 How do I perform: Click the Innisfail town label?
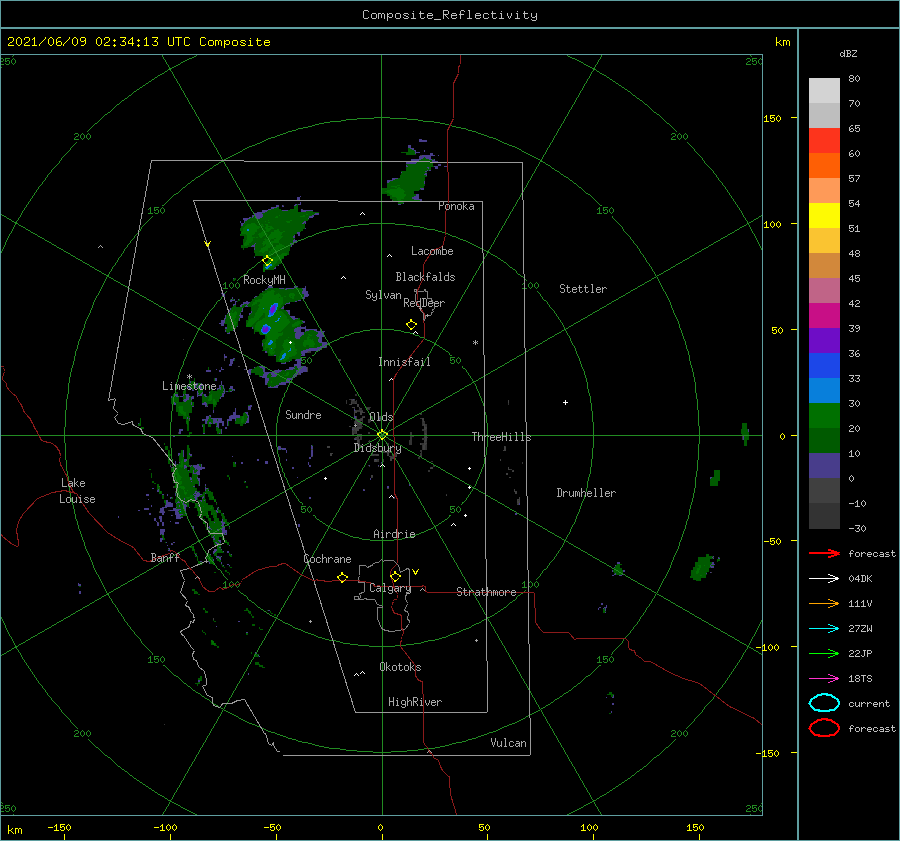[x=404, y=362]
